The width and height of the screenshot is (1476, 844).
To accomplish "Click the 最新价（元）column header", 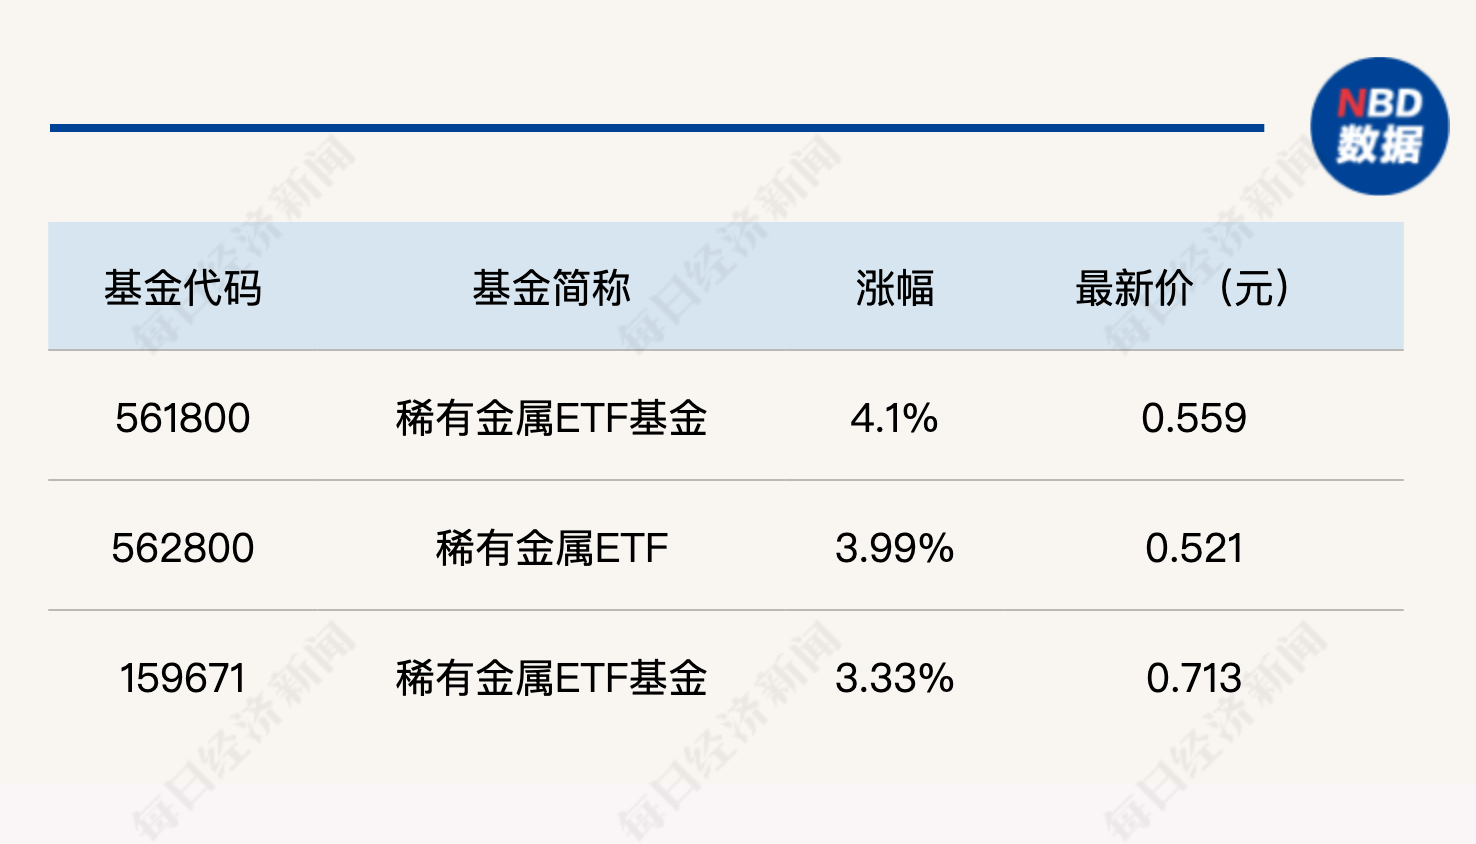I will pos(1183,288).
